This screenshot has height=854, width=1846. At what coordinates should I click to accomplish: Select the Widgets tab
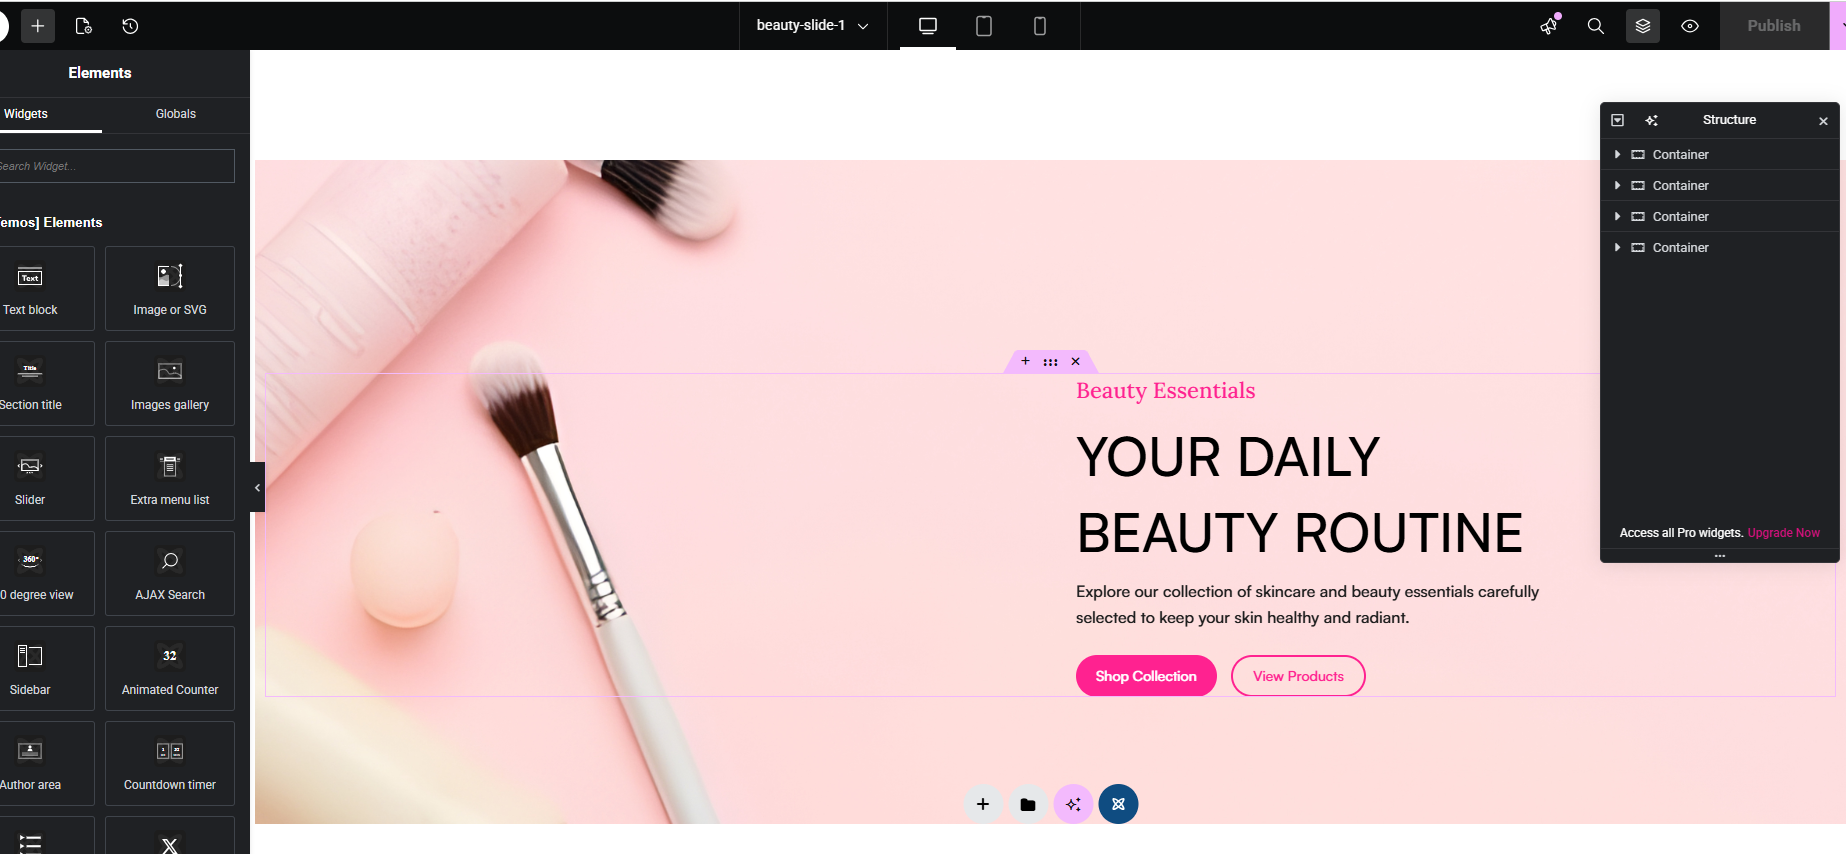point(26,114)
